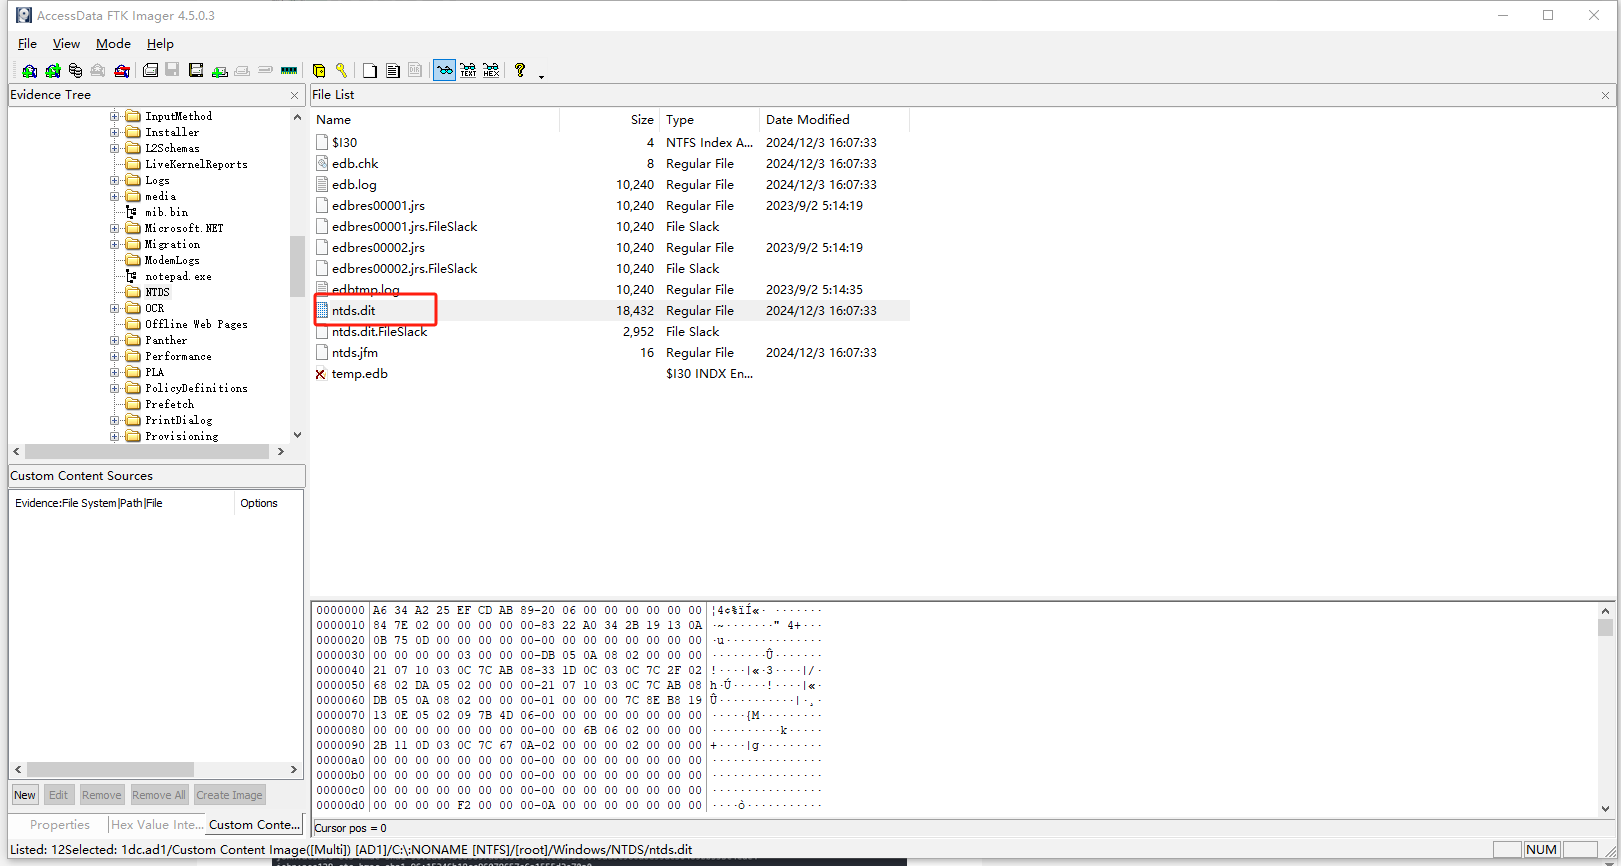The image size is (1621, 866).
Task: Open the Help menu
Action: [160, 44]
